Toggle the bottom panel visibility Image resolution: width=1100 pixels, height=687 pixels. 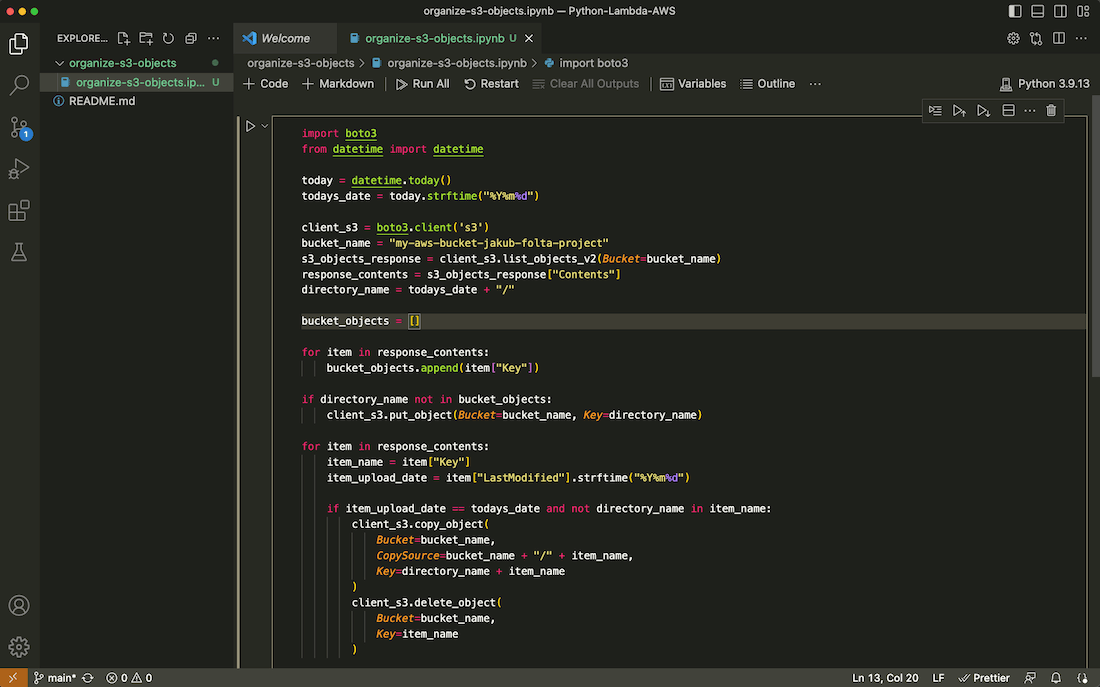(1038, 11)
